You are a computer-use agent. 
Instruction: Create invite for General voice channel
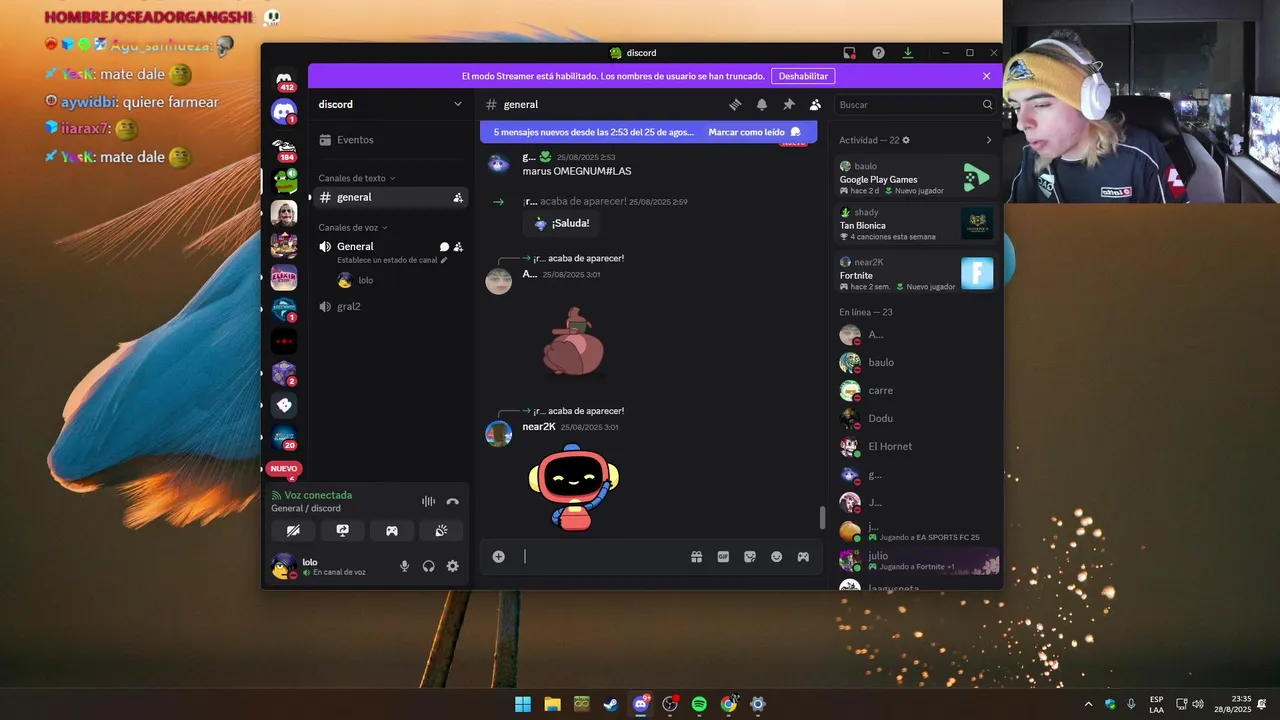[x=458, y=247]
